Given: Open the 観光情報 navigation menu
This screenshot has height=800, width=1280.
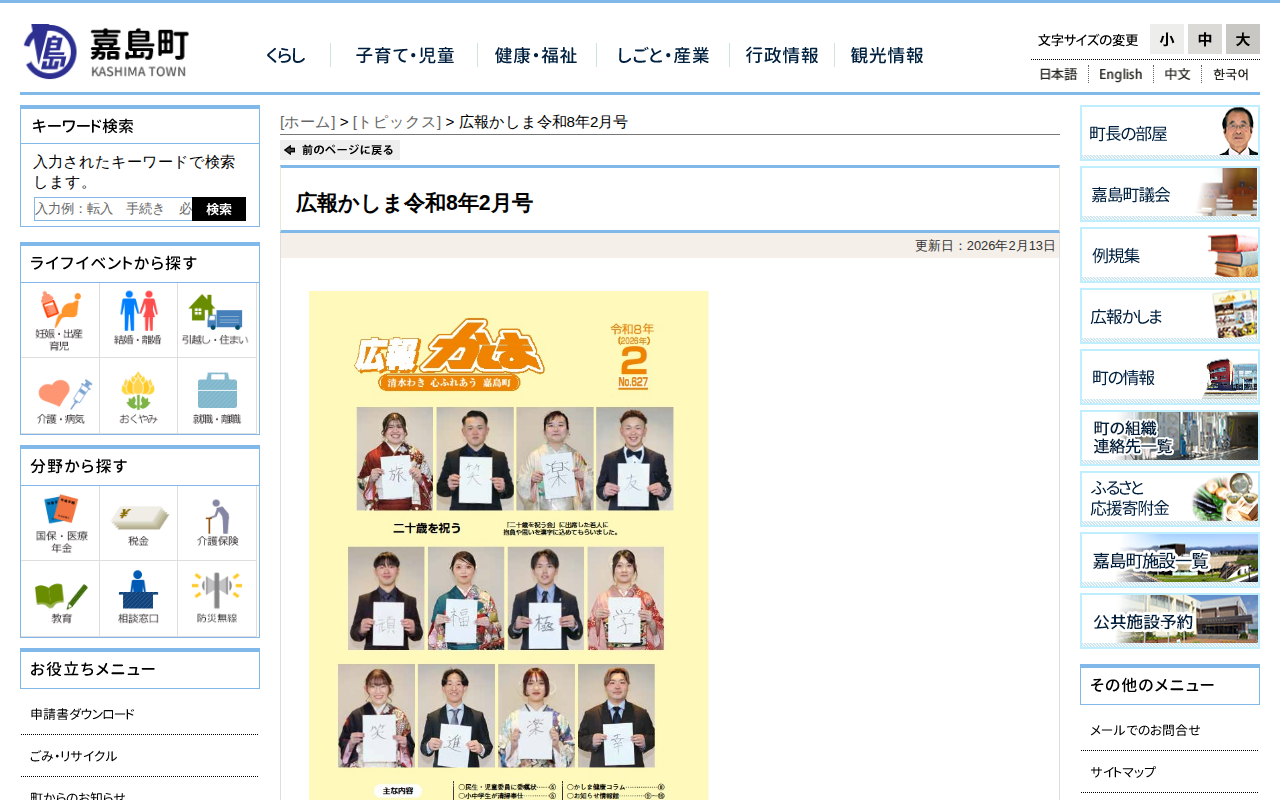Looking at the screenshot, I should click(887, 56).
